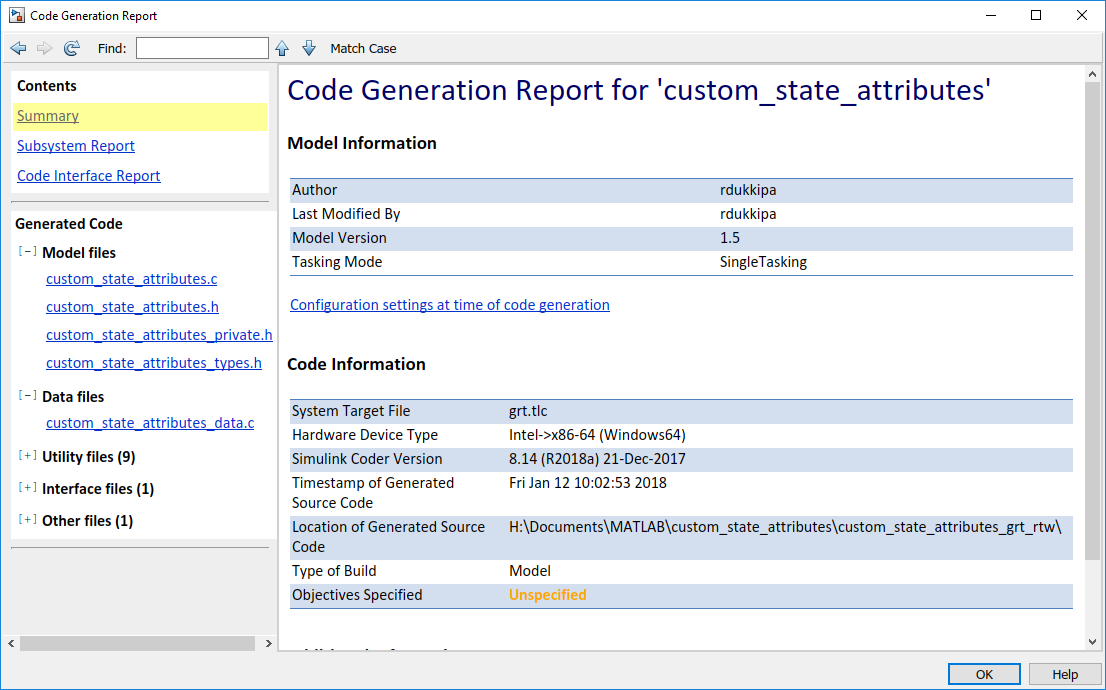Expand Utility files (9)
Screen dimensions: 1106x690
click(25, 456)
